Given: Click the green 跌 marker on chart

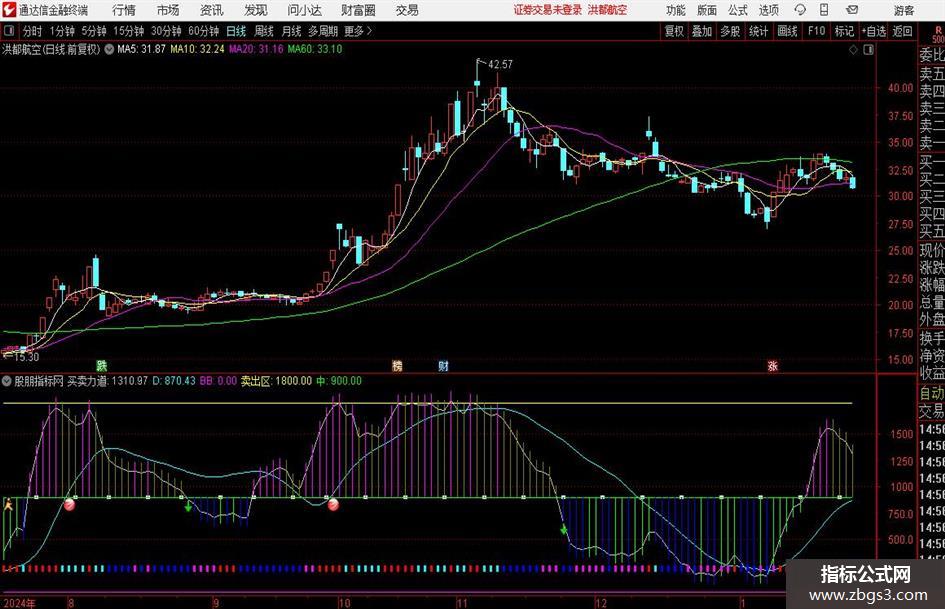Looking at the screenshot, I should 101,365.
